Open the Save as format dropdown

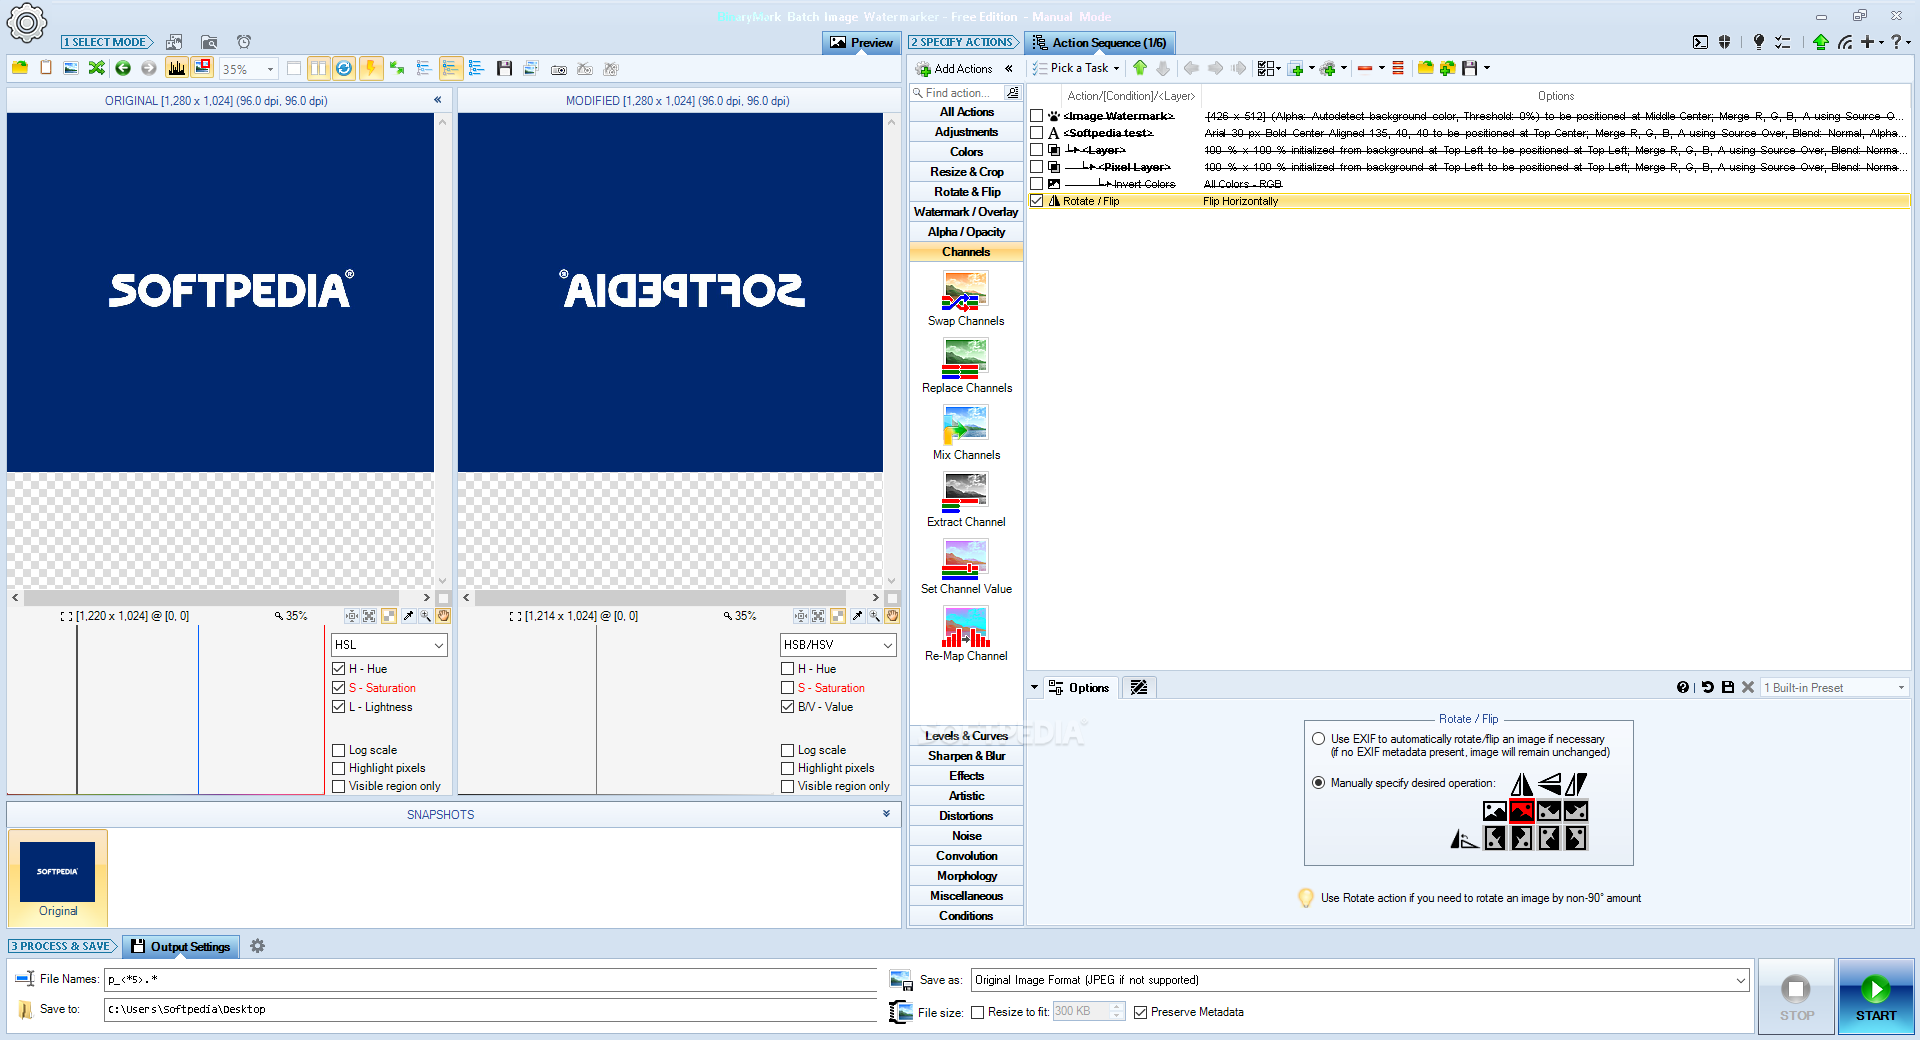[1360, 980]
